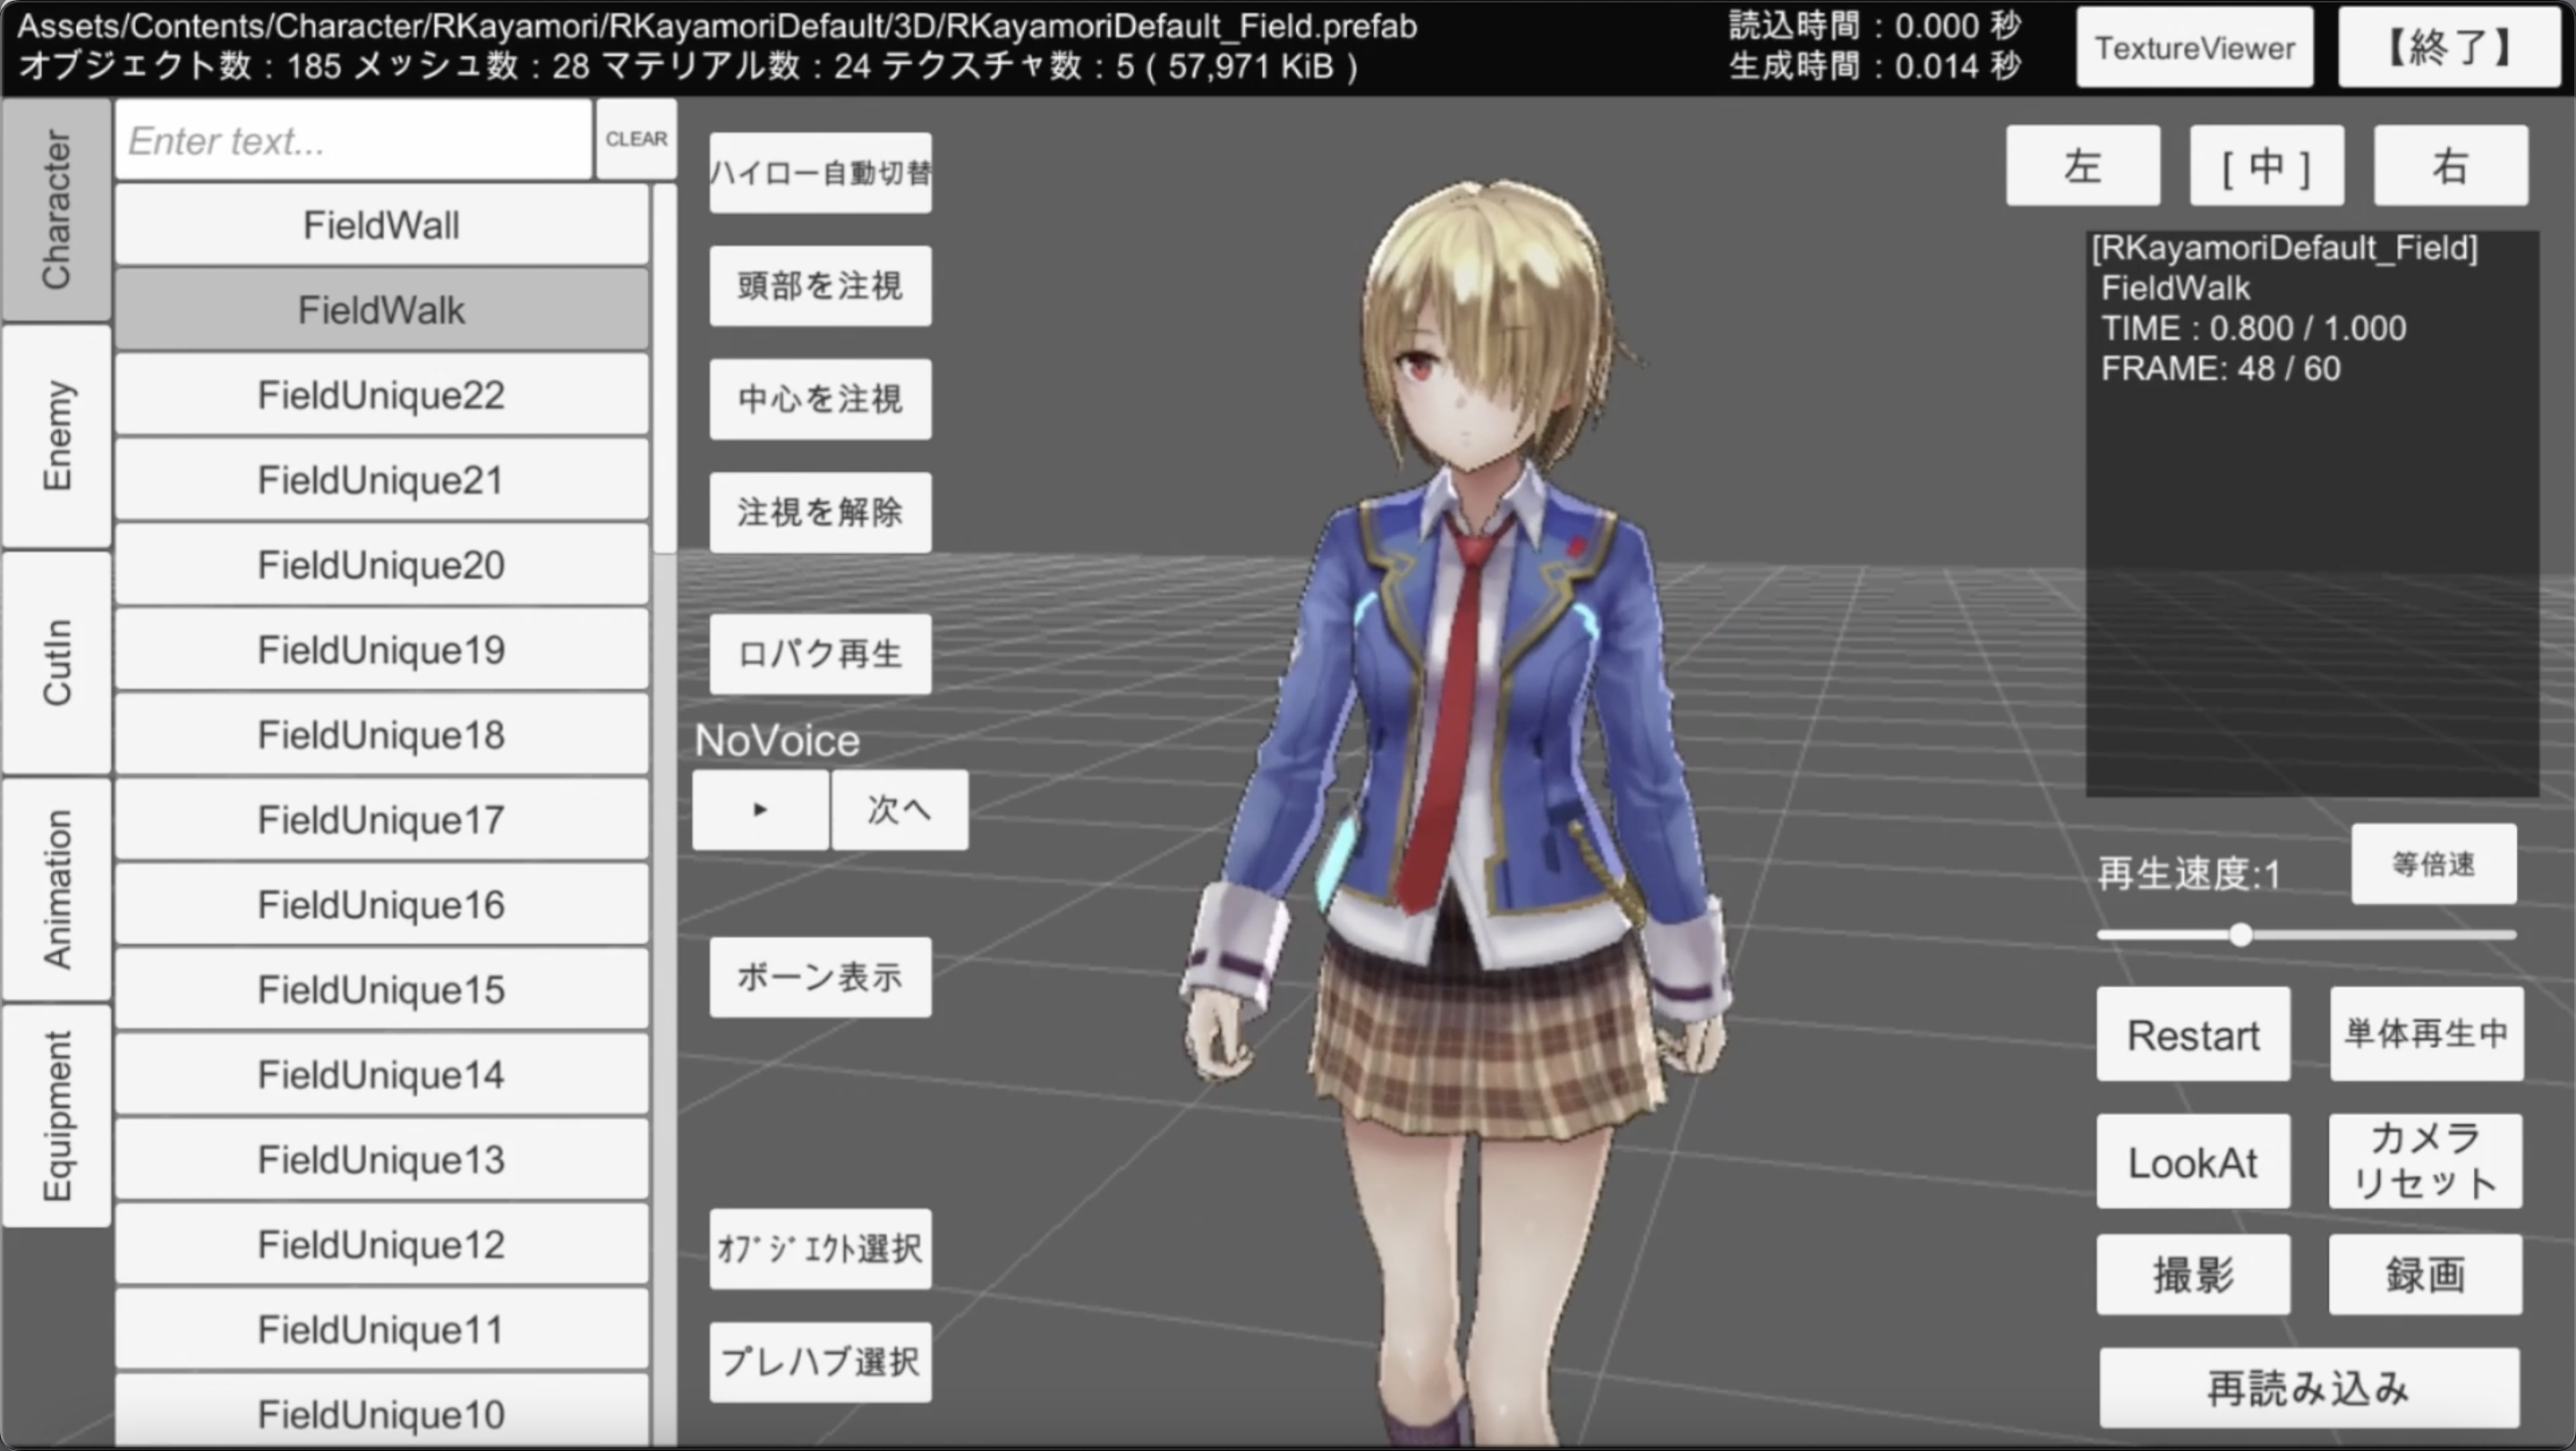Viewport: 2576px width, 1451px height.
Task: Open the Equipment tab
Action: click(57, 1116)
